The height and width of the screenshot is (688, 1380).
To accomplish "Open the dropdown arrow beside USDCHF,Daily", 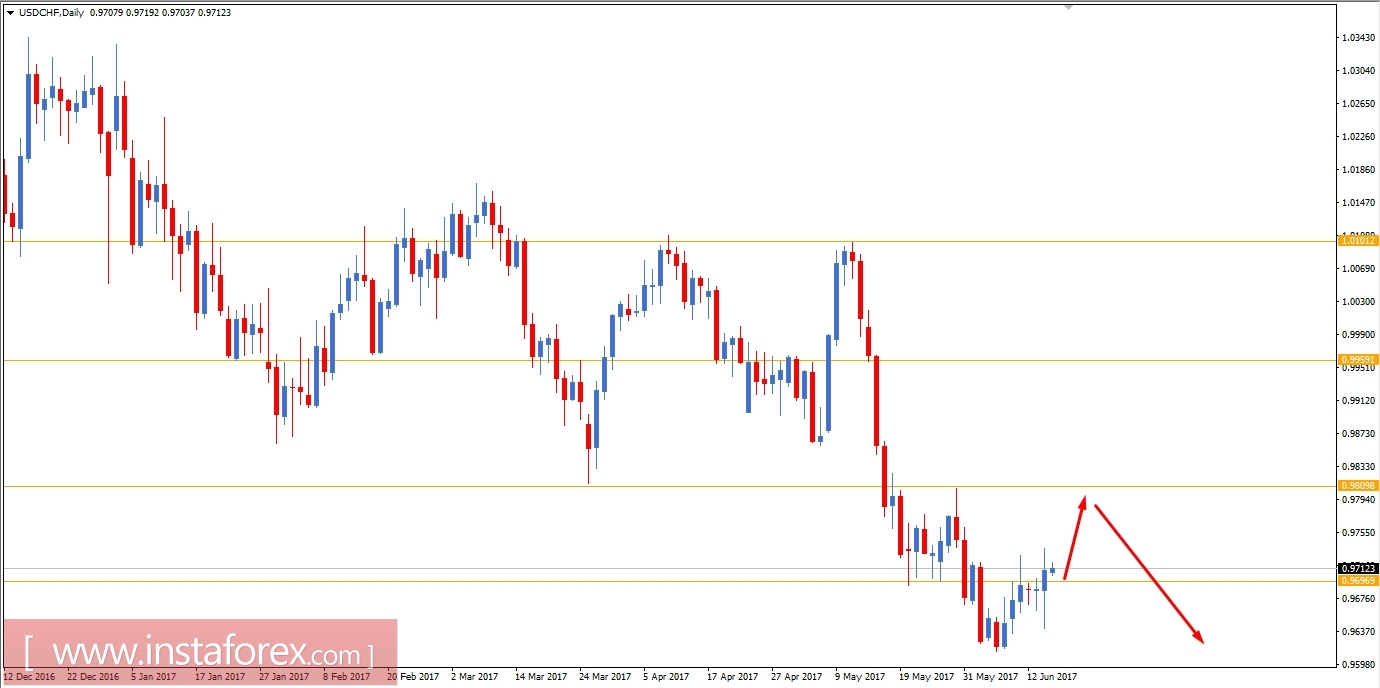I will [10, 13].
